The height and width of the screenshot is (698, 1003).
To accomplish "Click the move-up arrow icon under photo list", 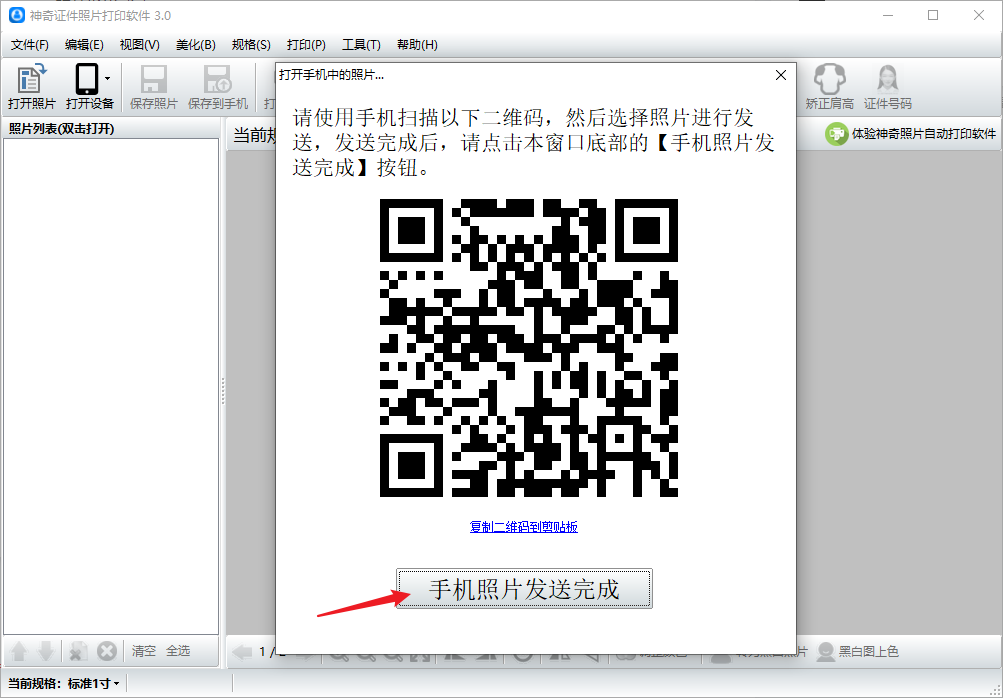I will pyautogui.click(x=18, y=651).
